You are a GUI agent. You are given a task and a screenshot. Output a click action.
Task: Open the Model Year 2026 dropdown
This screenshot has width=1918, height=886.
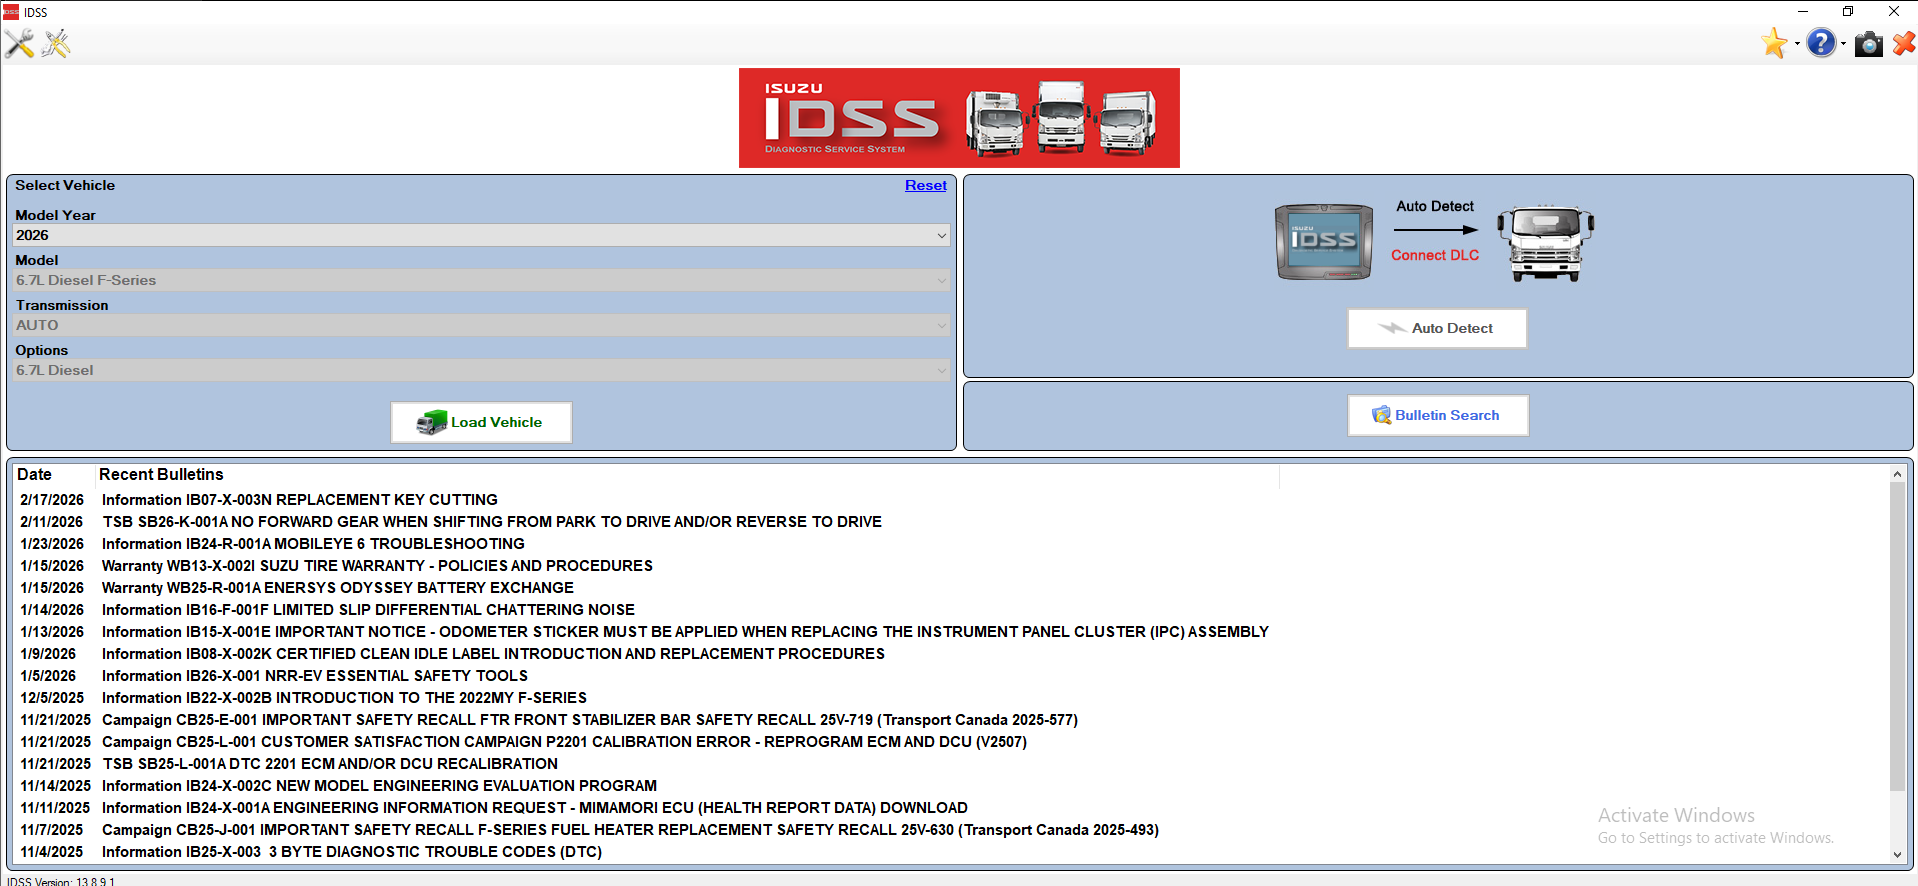[481, 235]
